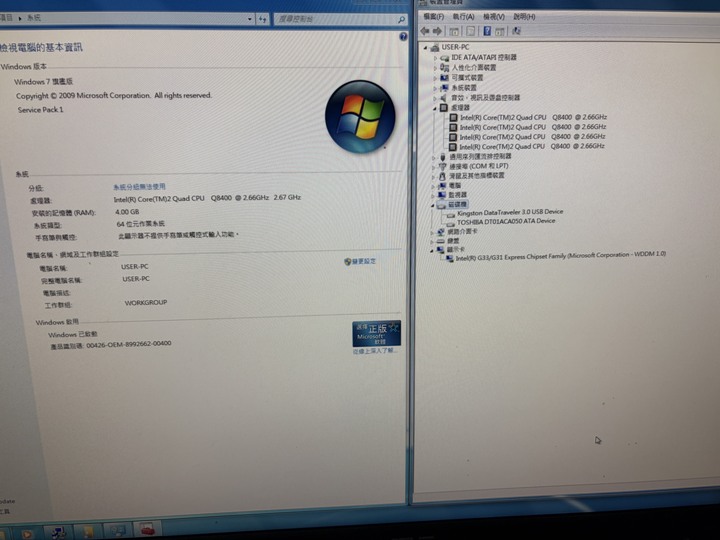
Task: Open the 執行(A) menu in Device Manager
Action: 463,17
